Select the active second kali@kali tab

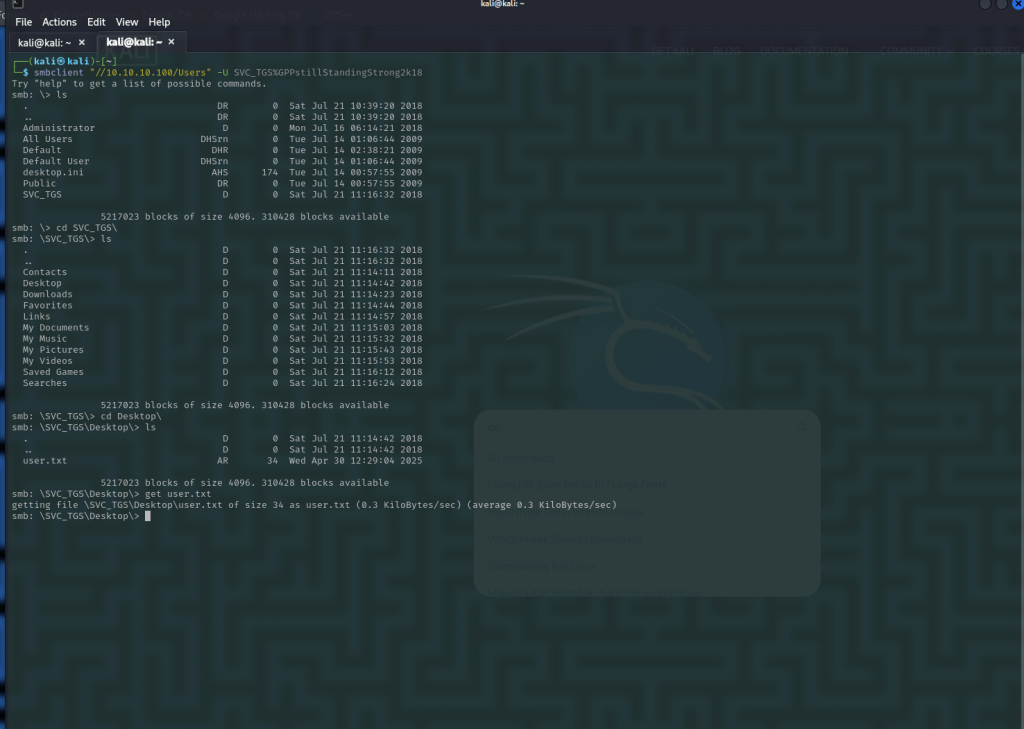[133, 42]
